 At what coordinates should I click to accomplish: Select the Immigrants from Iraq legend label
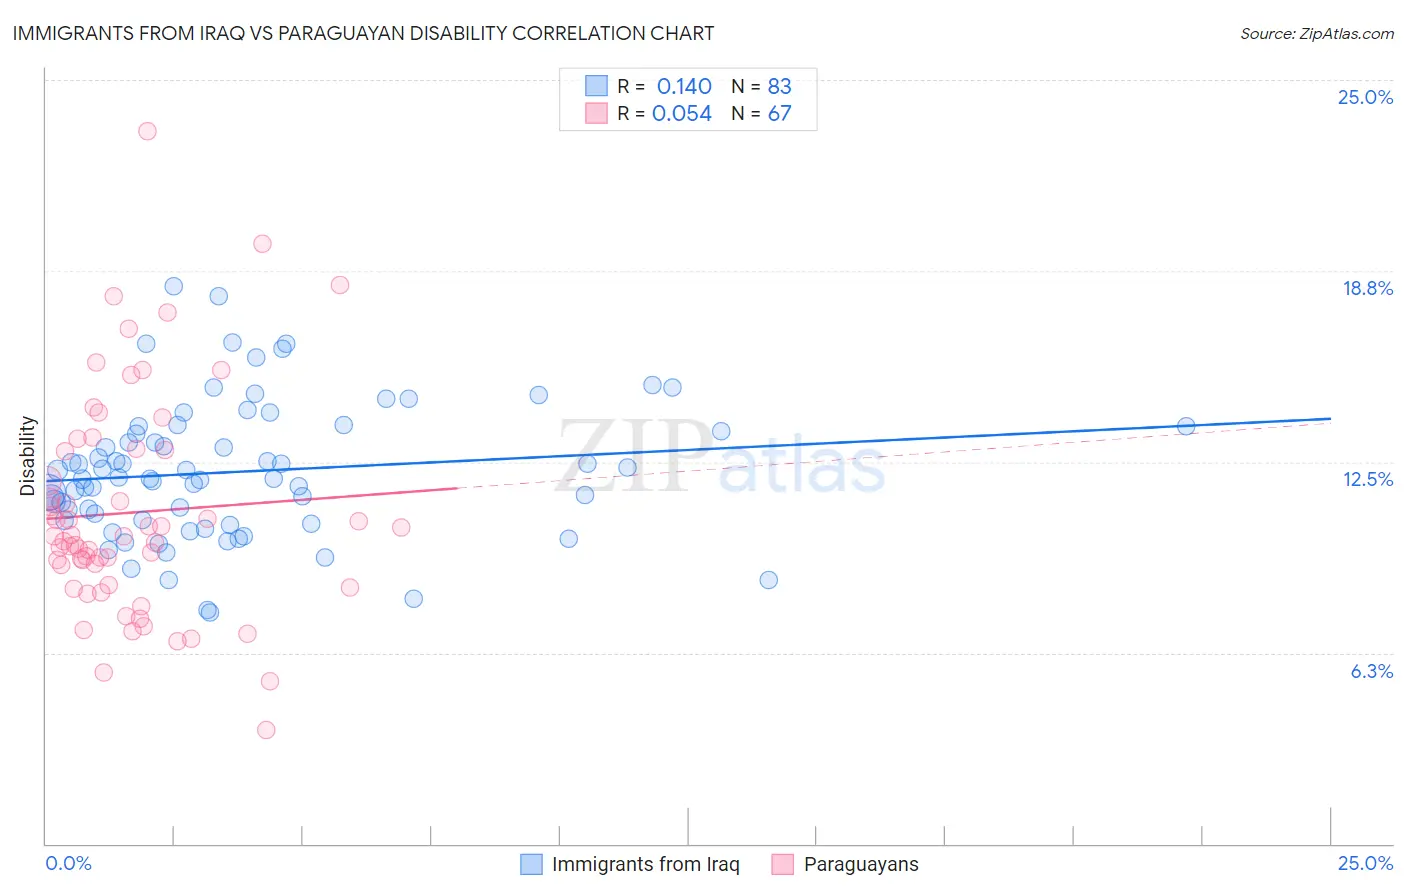tap(646, 864)
